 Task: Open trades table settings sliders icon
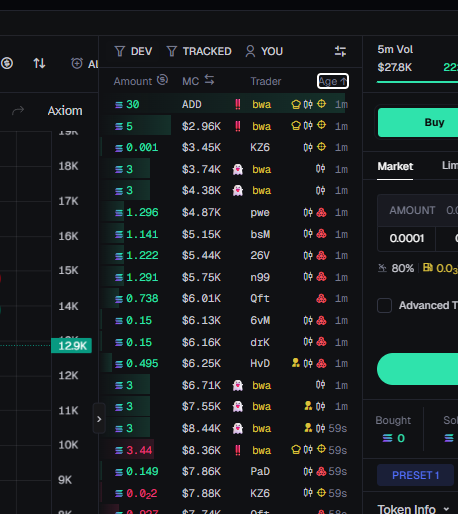click(x=340, y=51)
